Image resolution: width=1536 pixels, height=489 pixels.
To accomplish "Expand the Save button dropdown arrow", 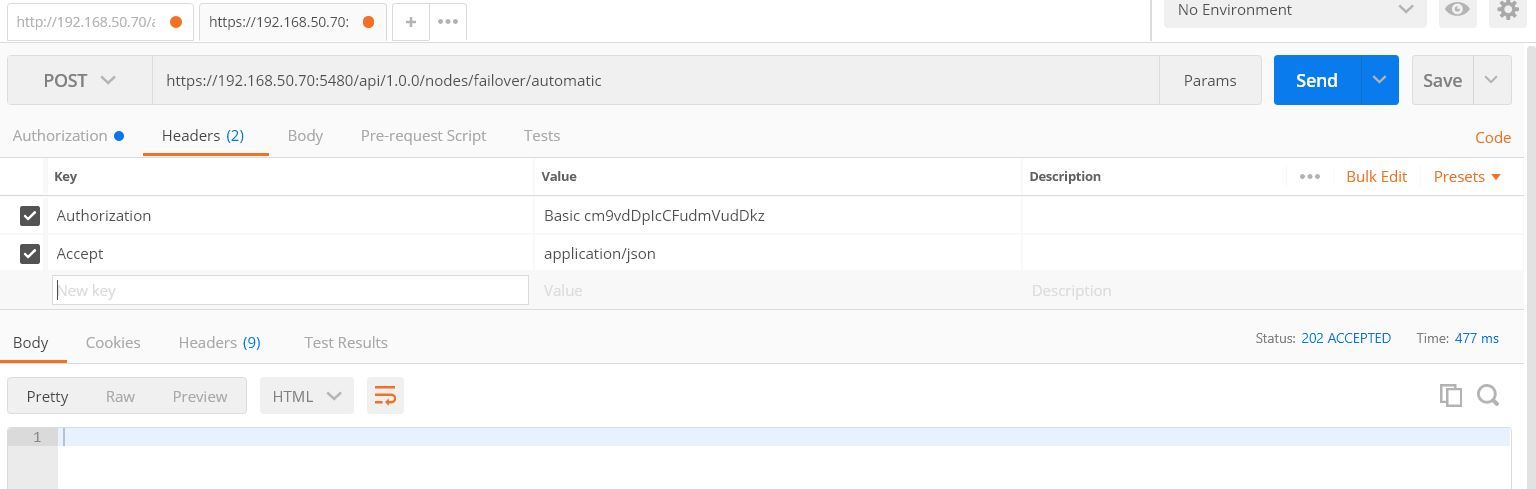I will coord(1491,80).
